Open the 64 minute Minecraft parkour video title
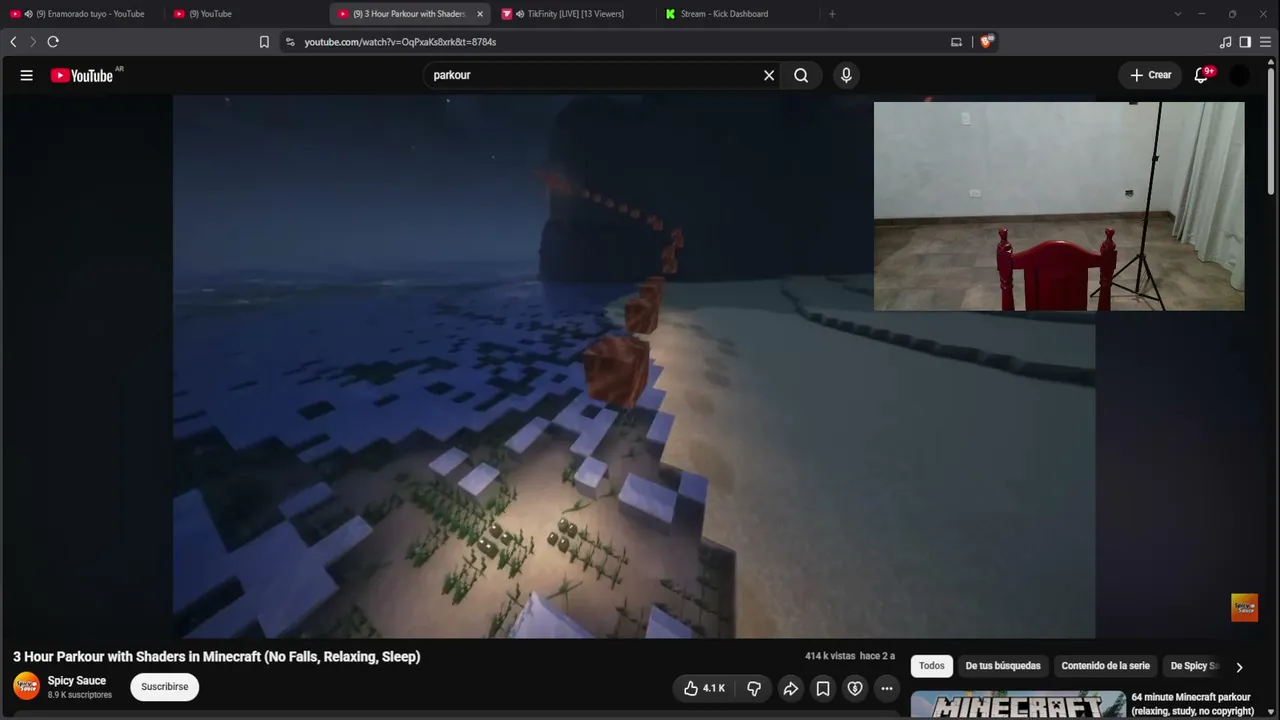 1192,704
